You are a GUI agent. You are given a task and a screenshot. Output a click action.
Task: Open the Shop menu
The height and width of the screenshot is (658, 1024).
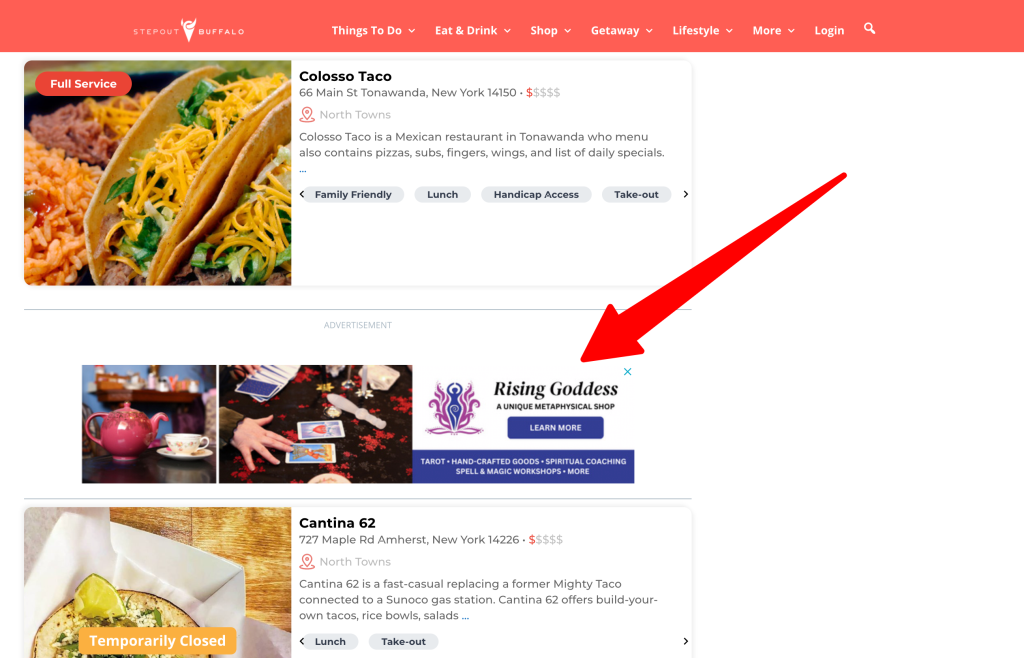coord(551,31)
